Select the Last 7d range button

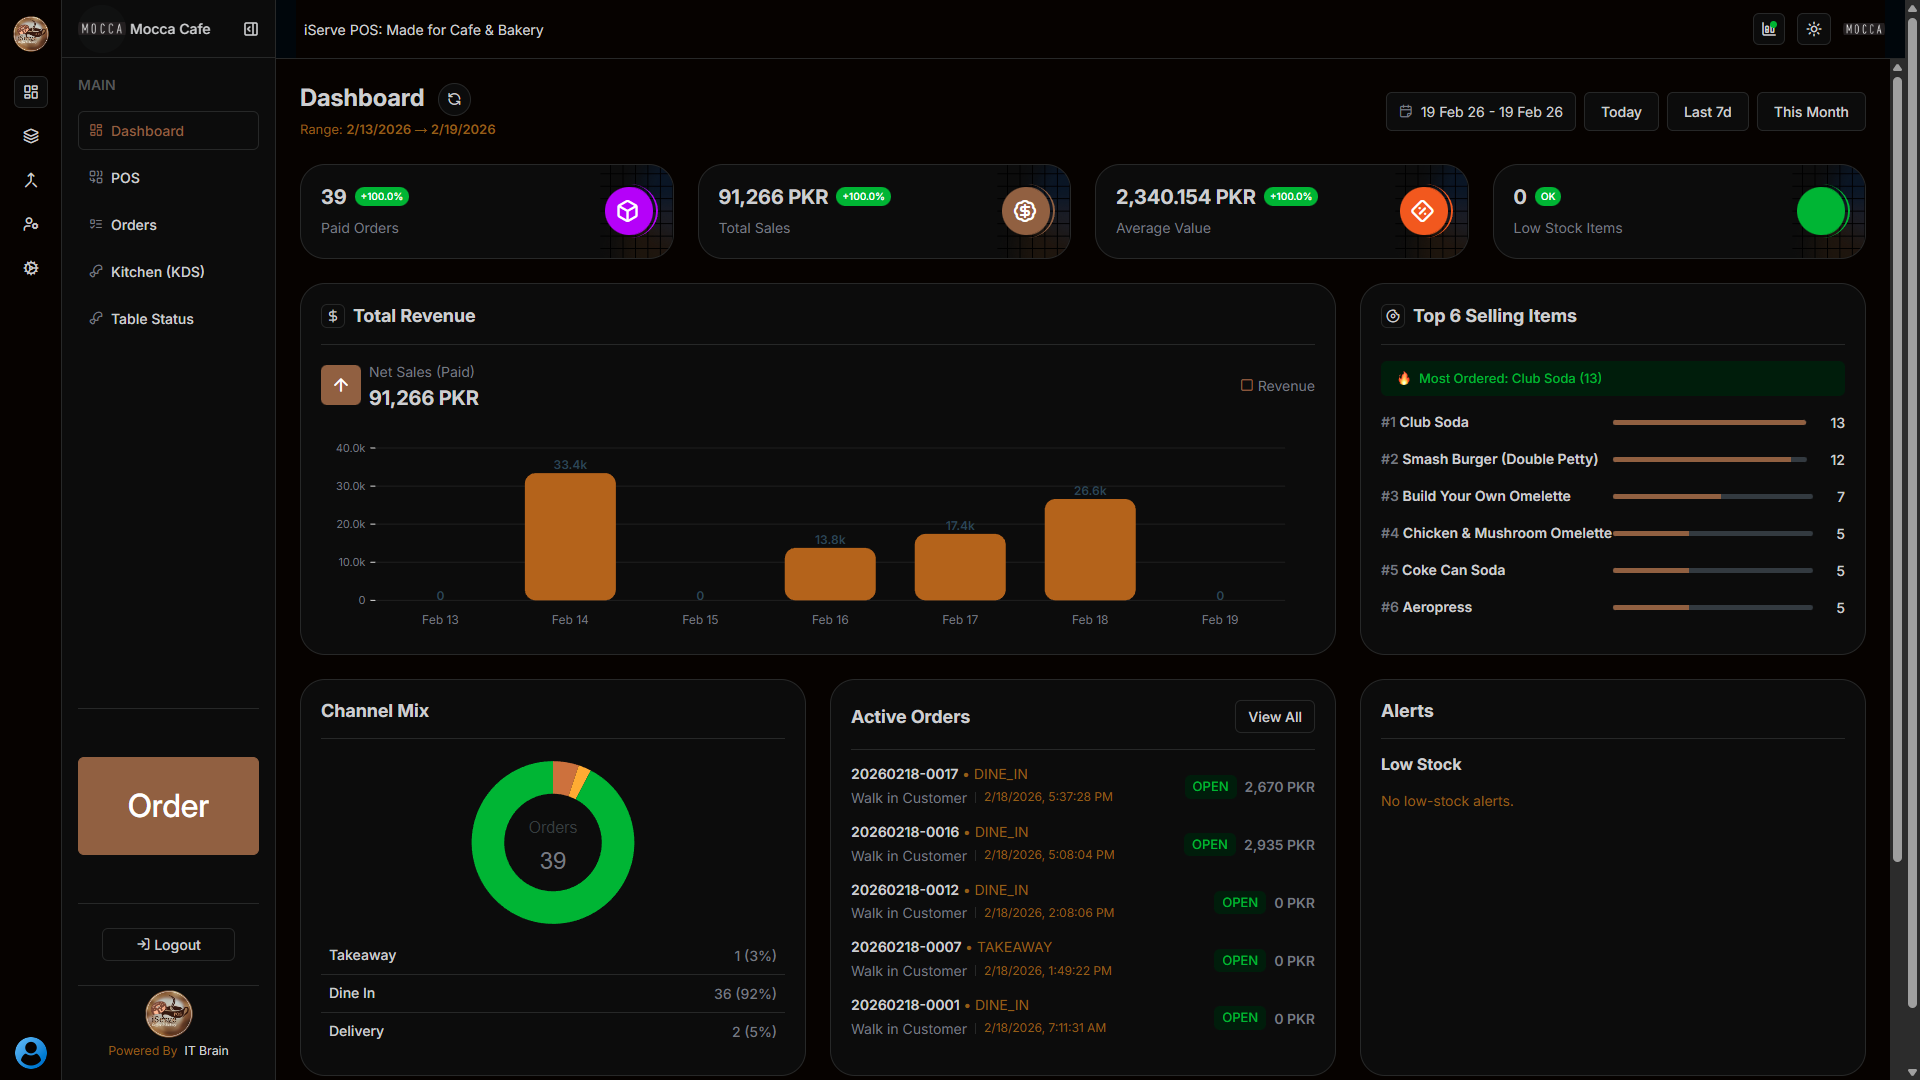point(1707,112)
